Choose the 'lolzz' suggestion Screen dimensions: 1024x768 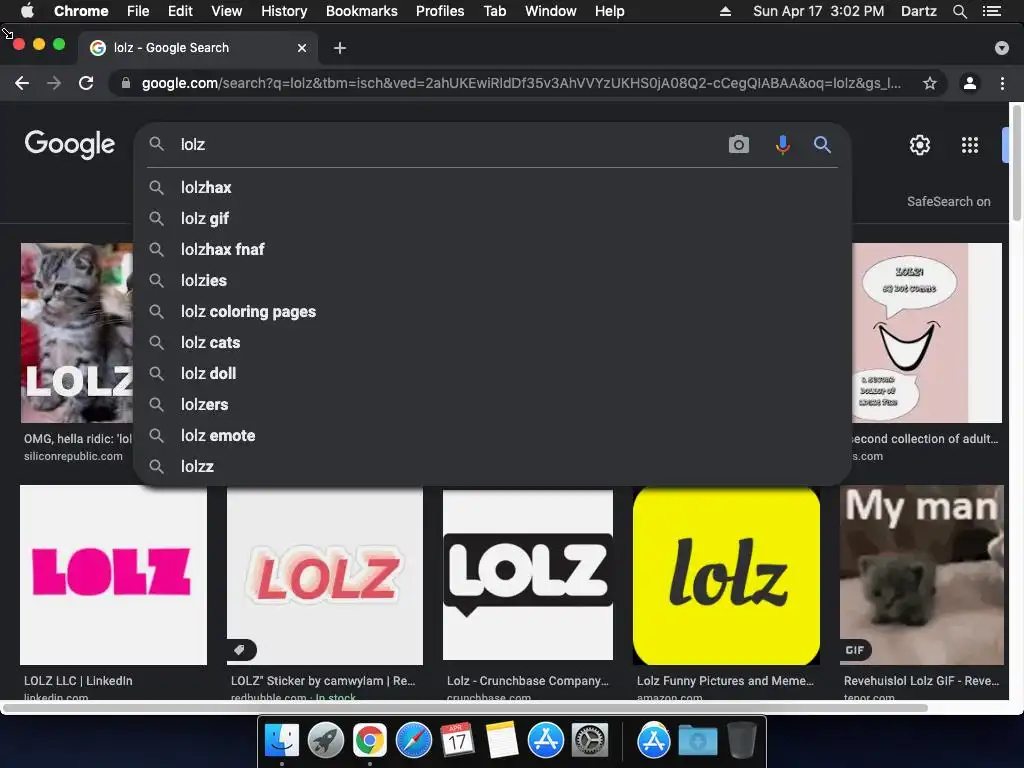click(492, 466)
